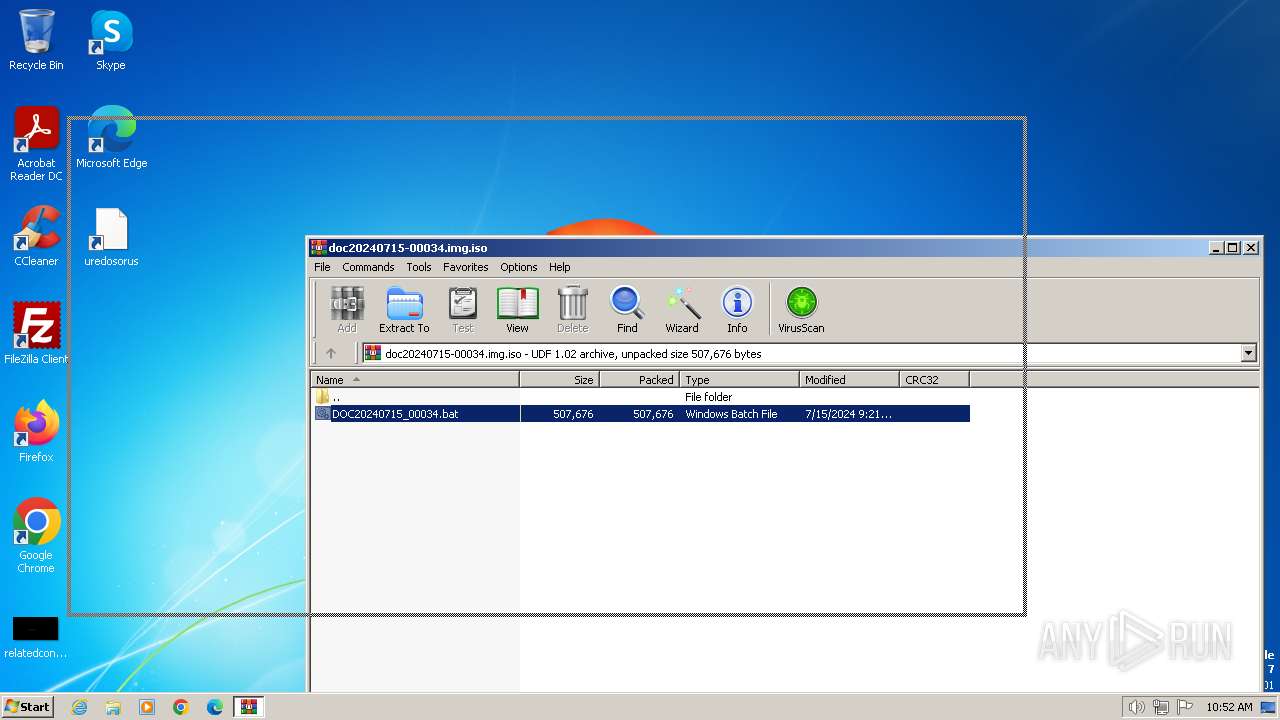Select relatedcon... desktop file icon
Viewport: 1280px width, 720px height.
coord(36,638)
